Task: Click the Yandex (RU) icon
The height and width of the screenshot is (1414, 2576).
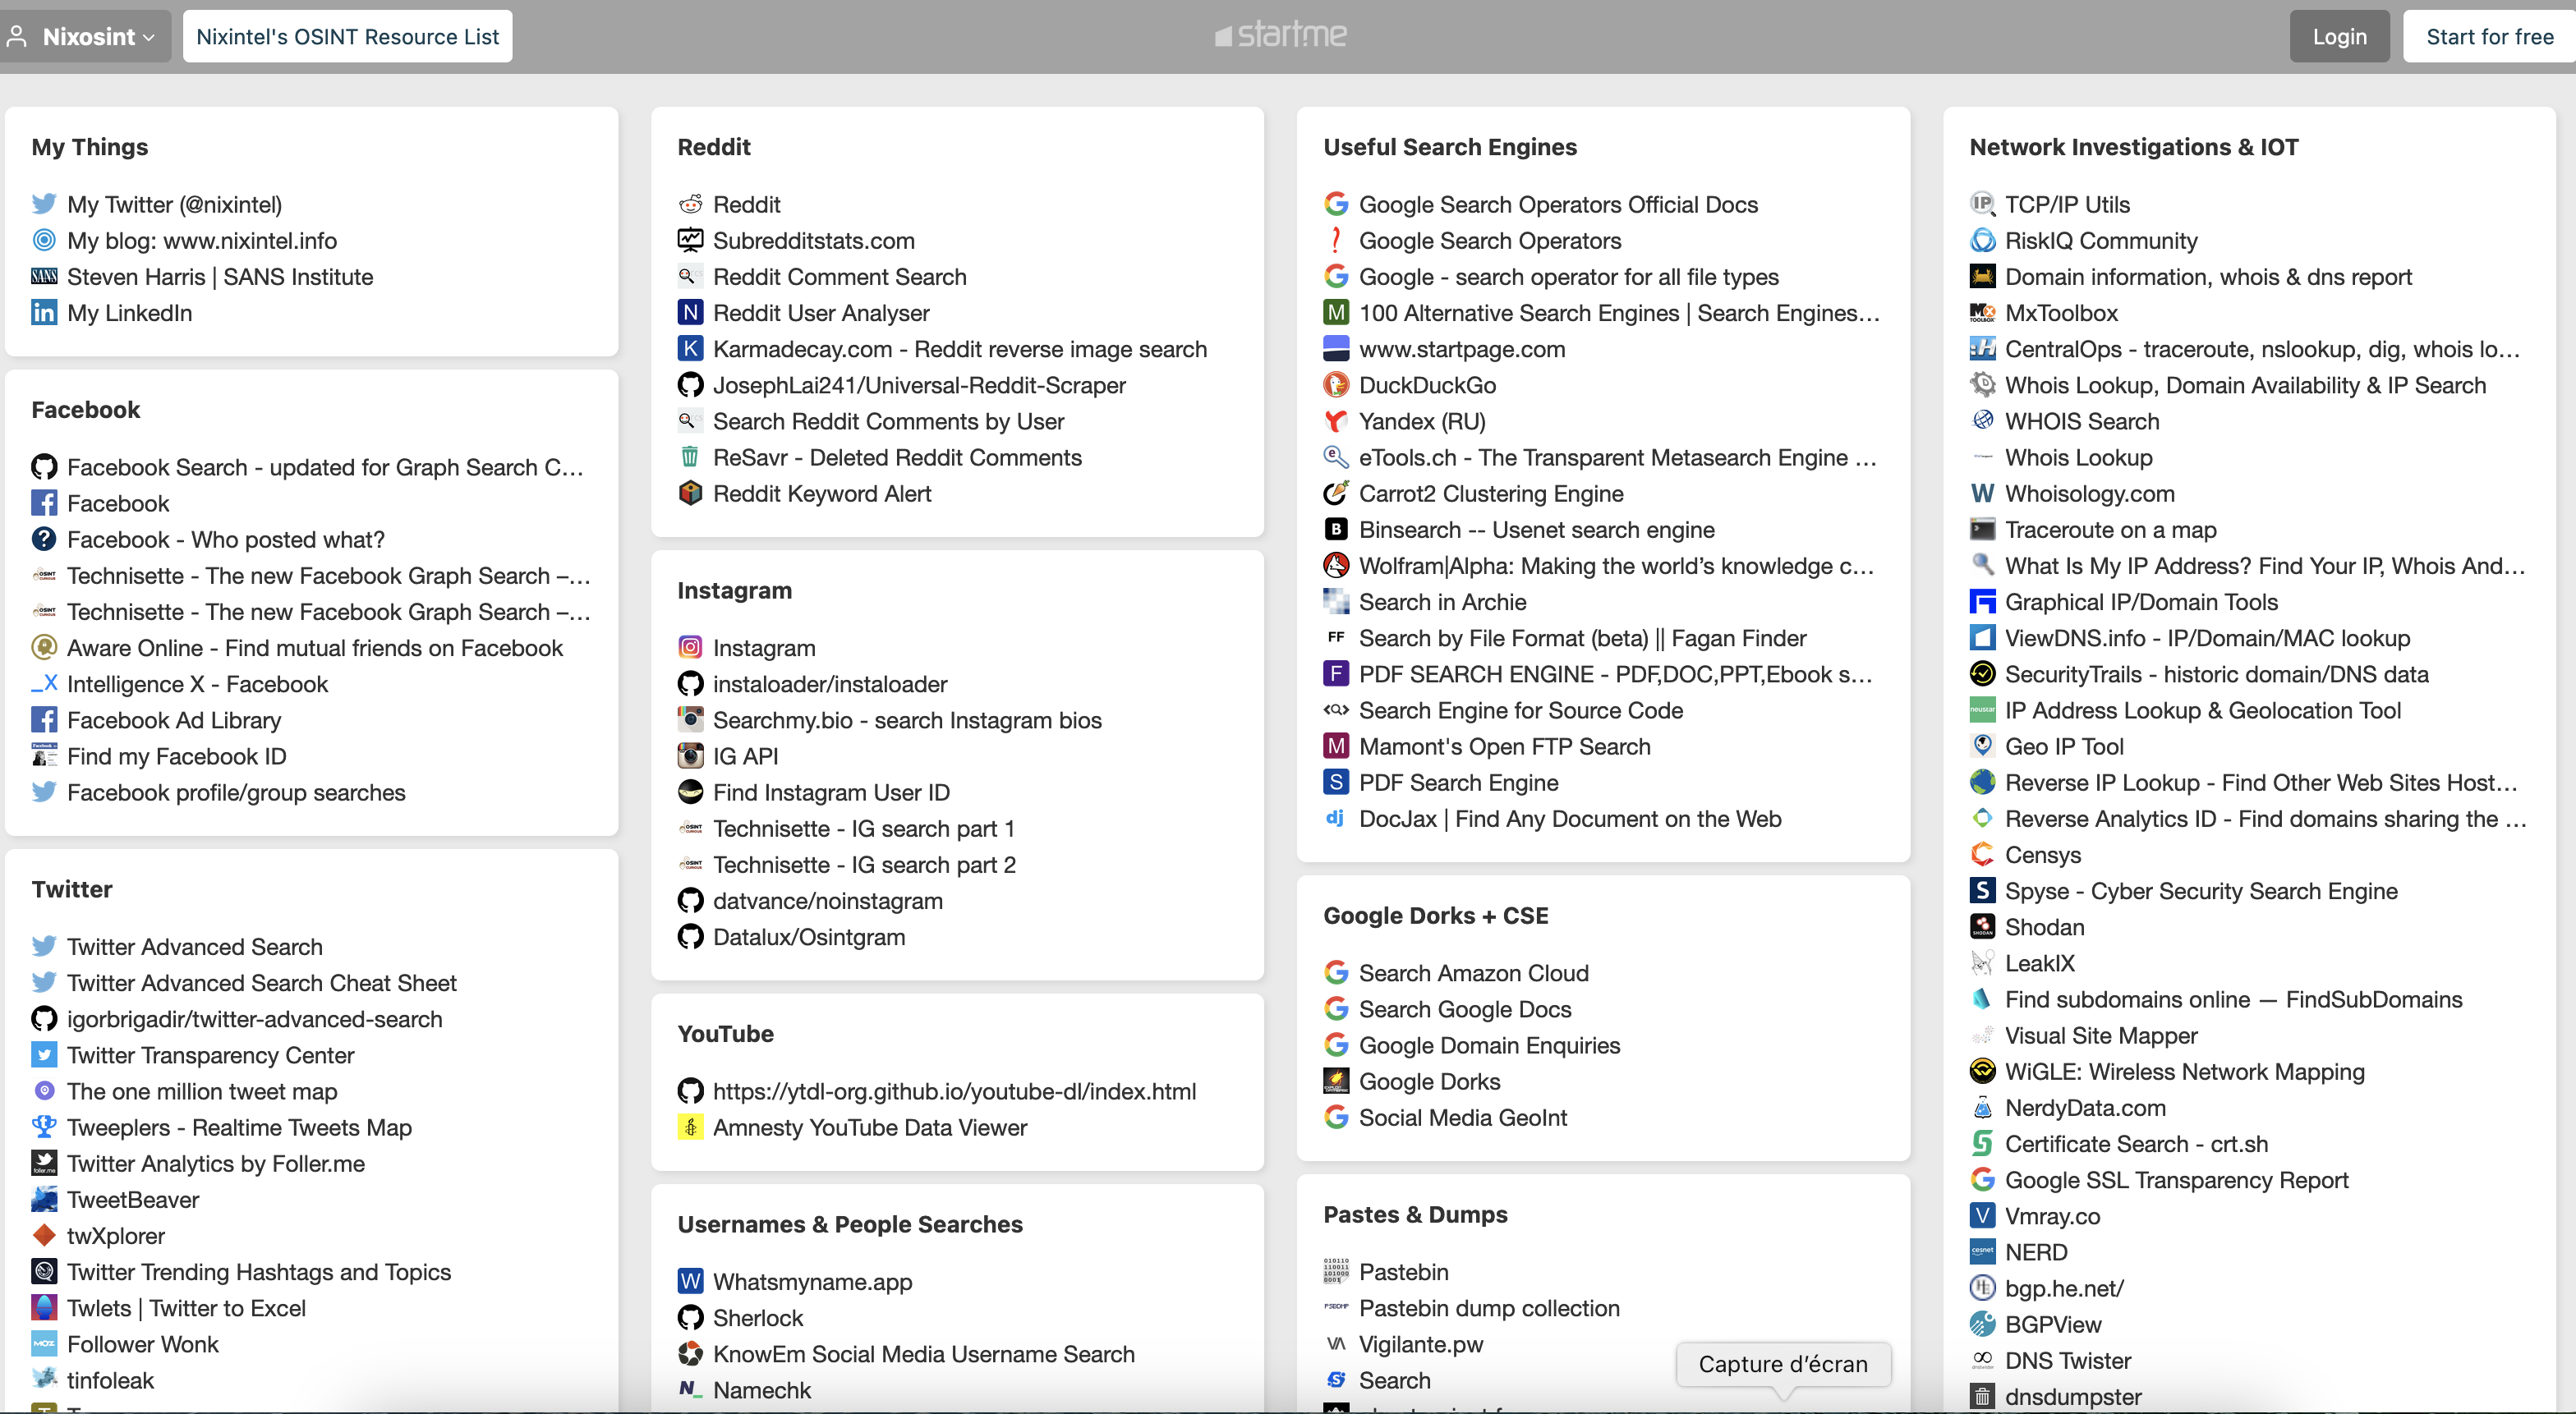Action: (1336, 421)
